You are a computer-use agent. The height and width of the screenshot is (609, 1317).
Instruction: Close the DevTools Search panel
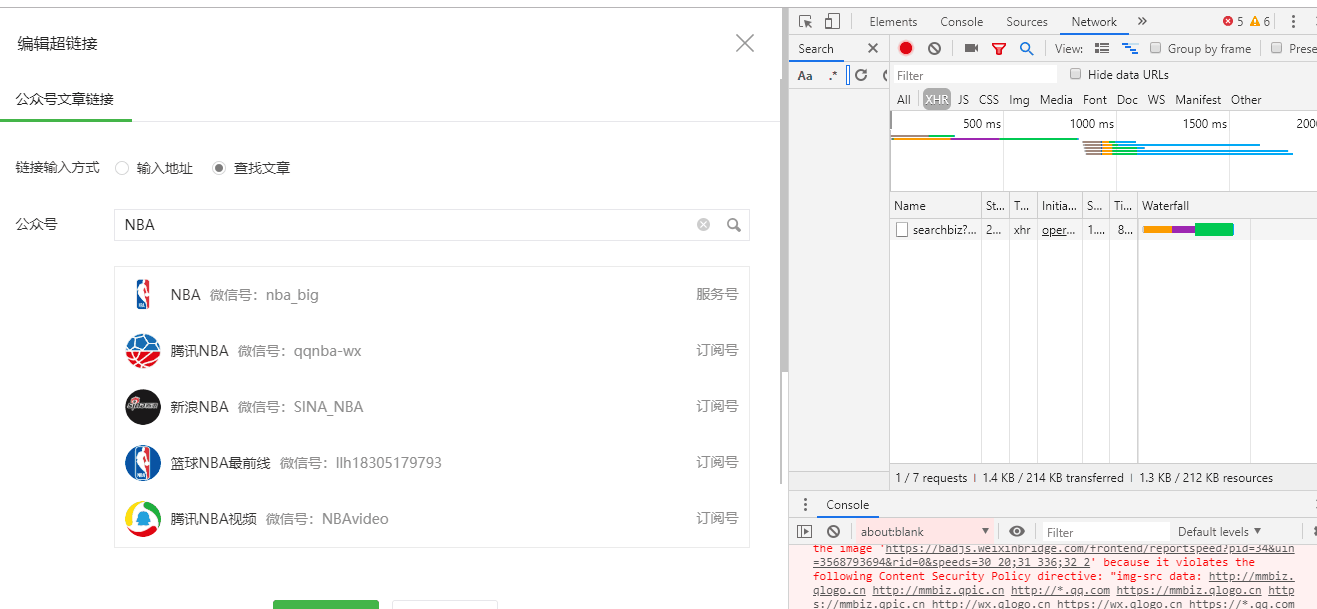tap(873, 48)
